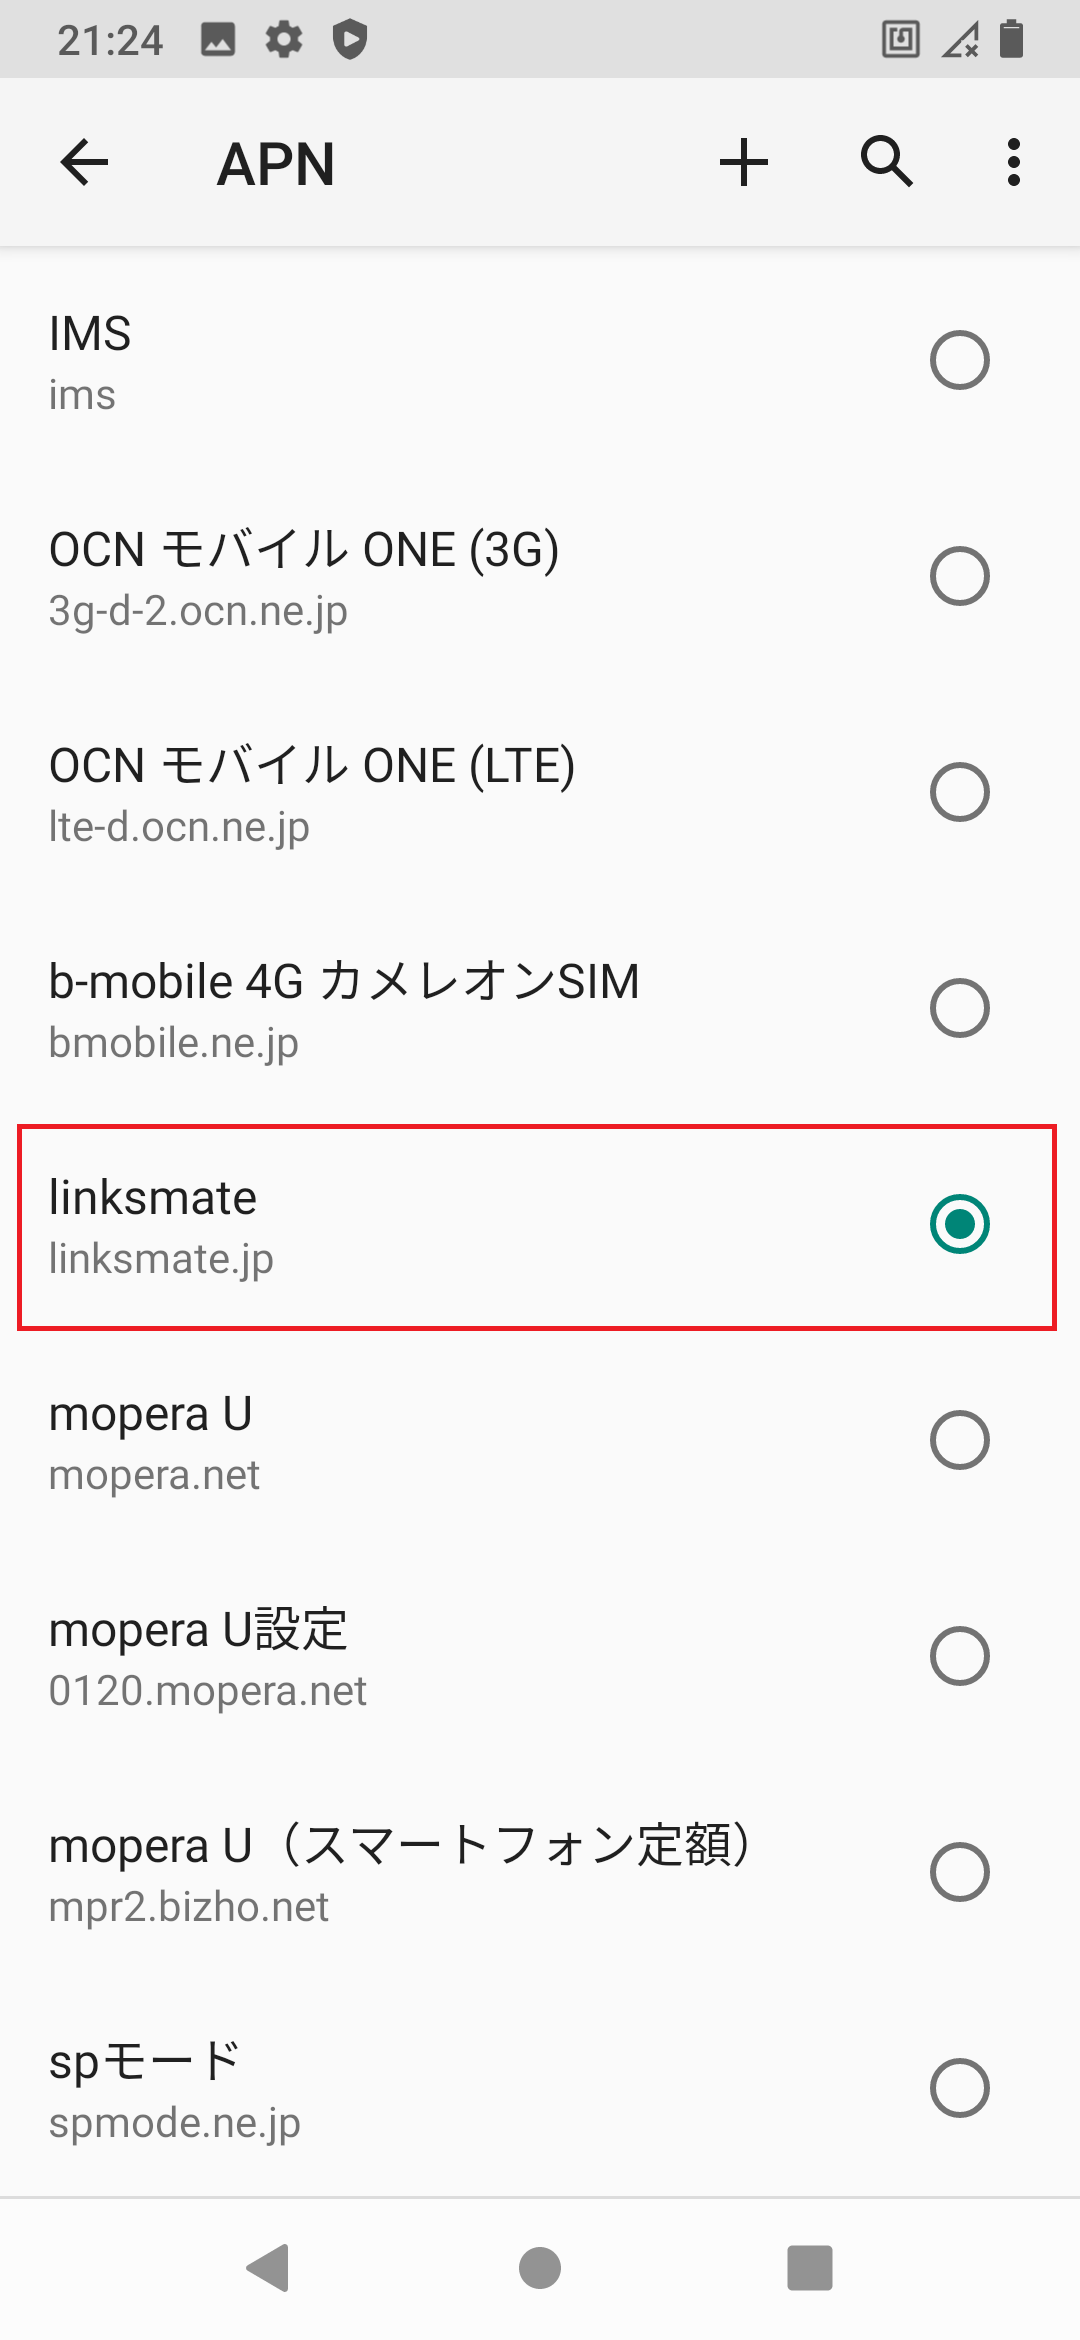
Task: Select the IMS radio button
Action: [x=960, y=360]
